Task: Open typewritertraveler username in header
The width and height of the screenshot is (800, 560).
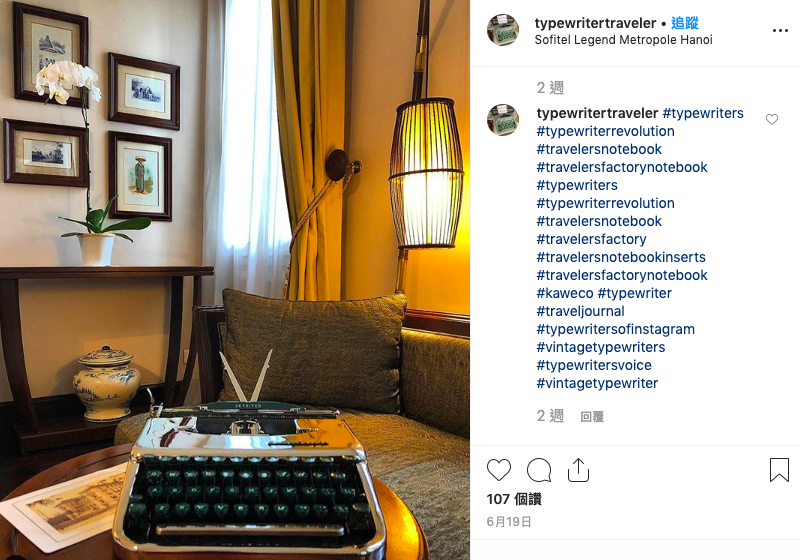Action: [x=595, y=23]
